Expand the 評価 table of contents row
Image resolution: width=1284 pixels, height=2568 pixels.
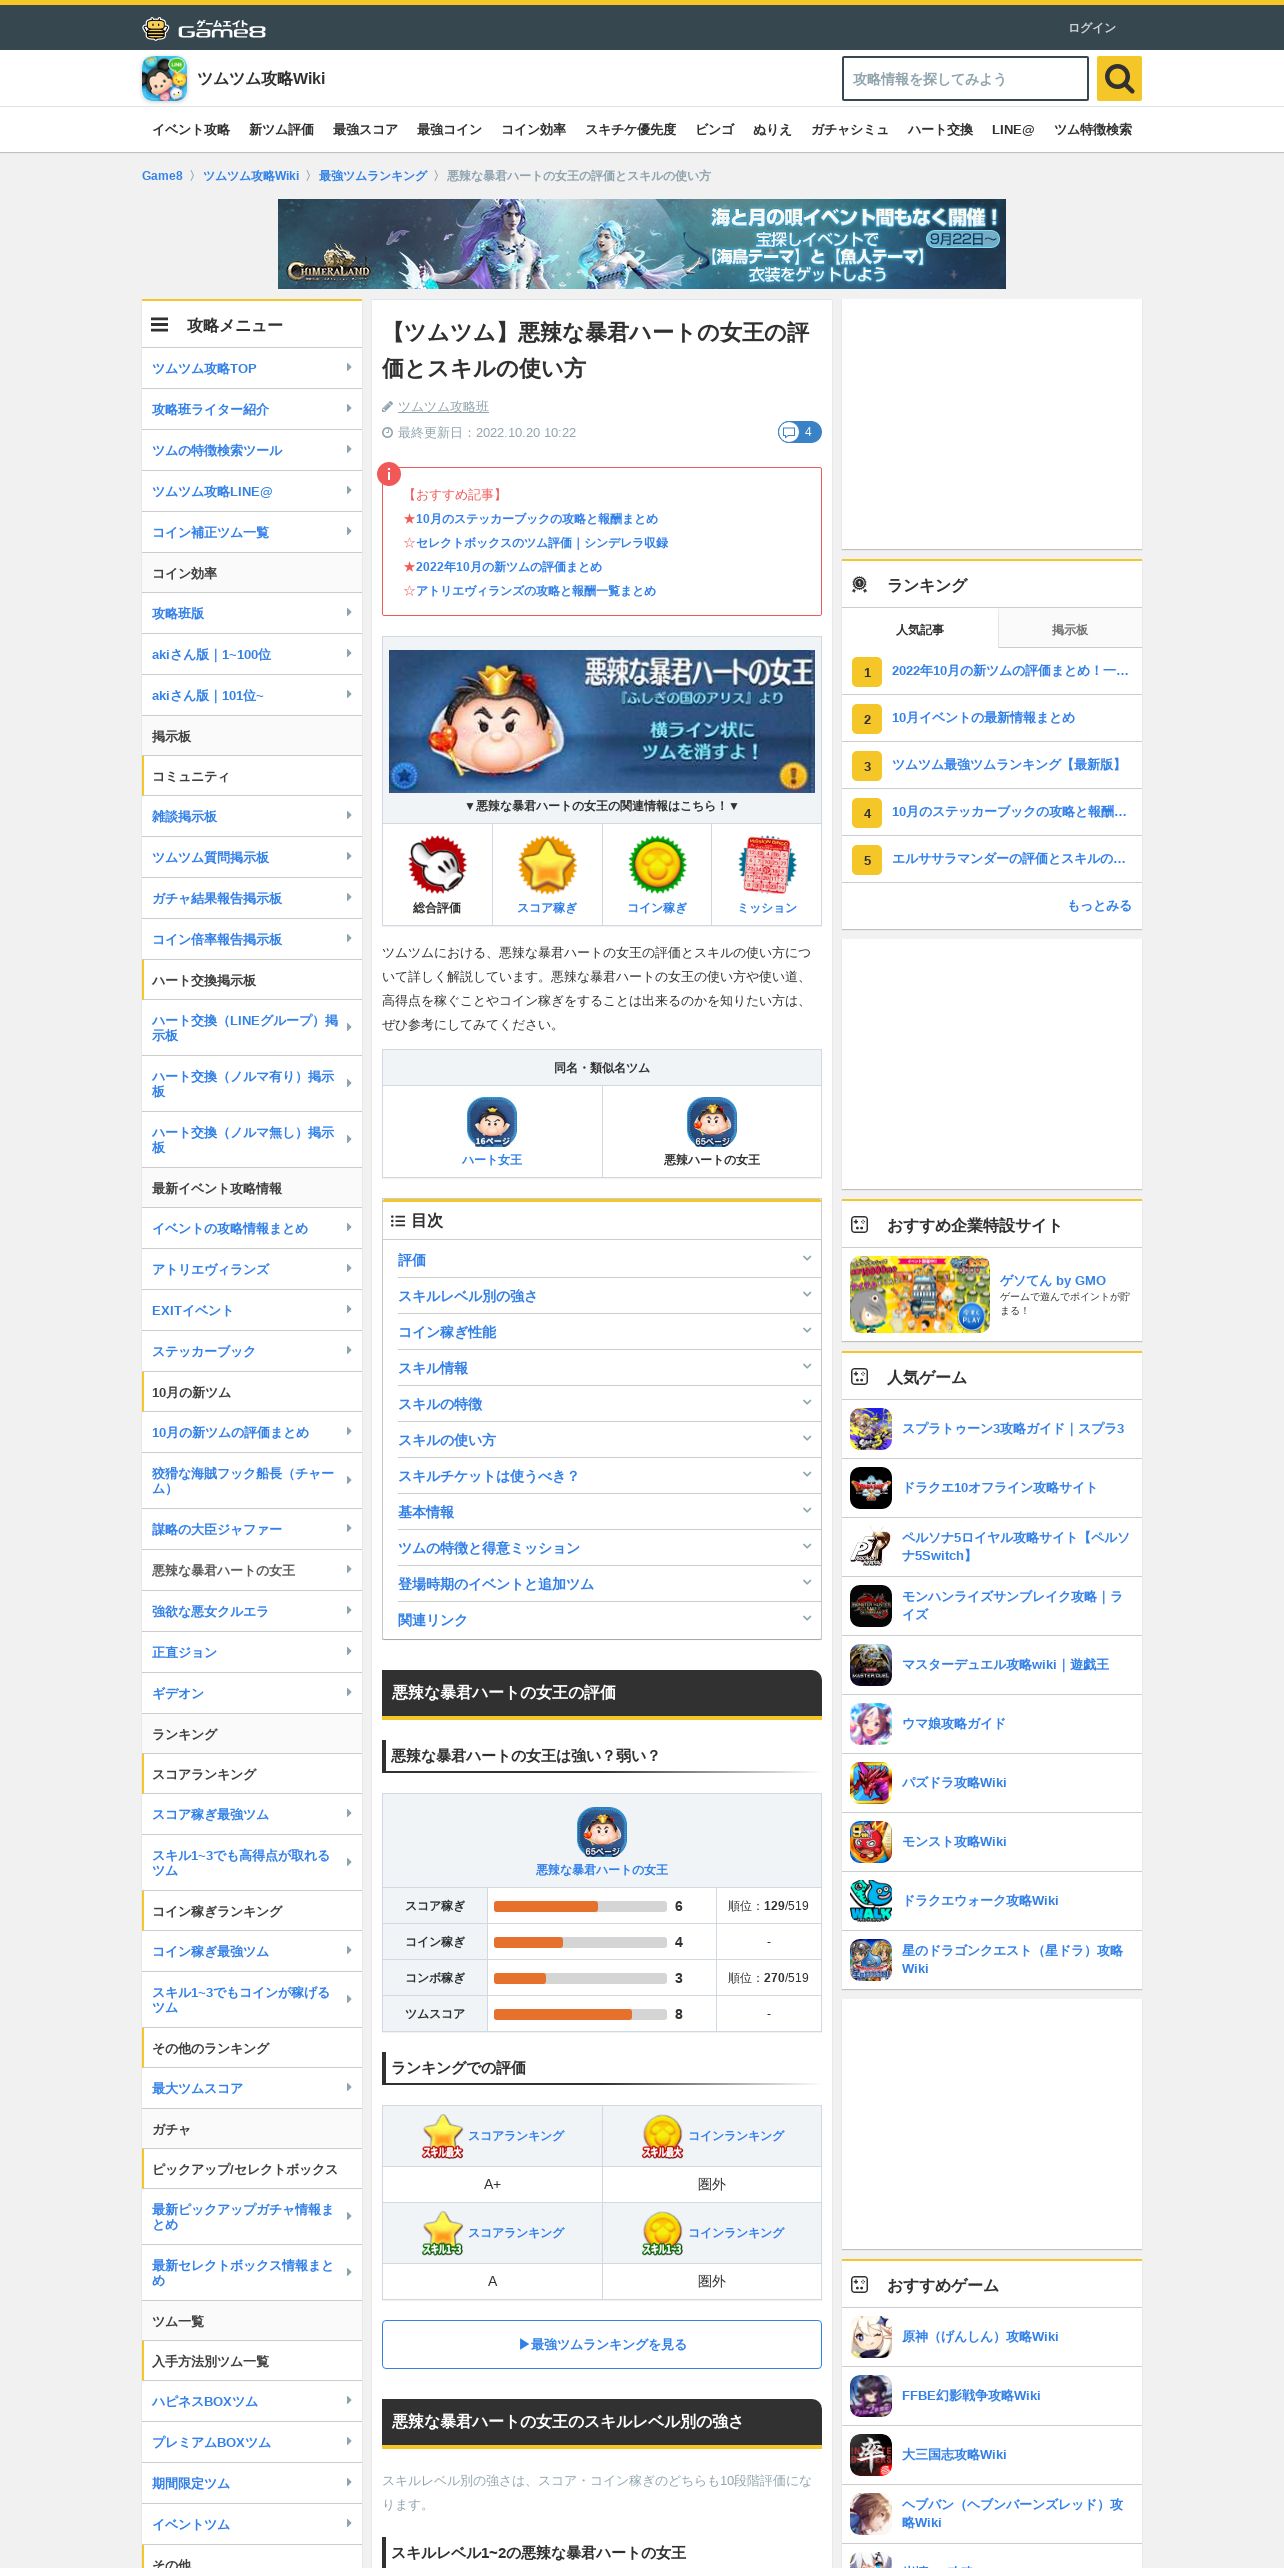coord(602,1260)
